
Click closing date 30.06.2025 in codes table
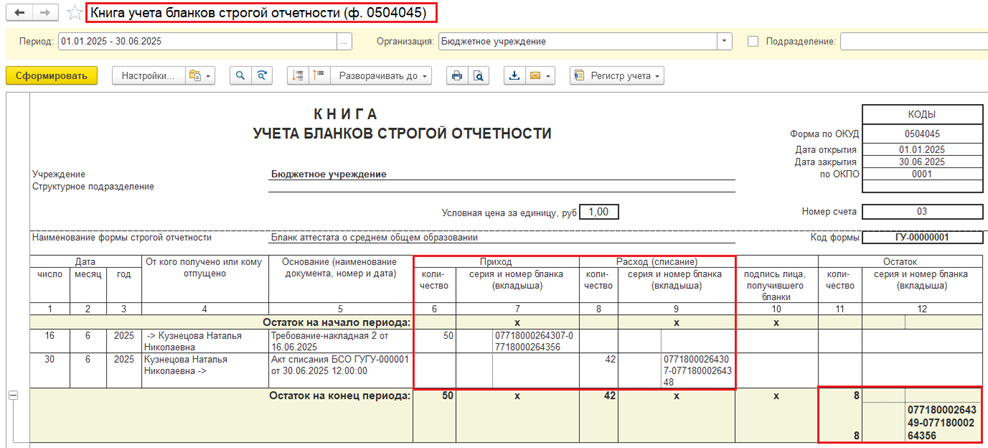click(922, 162)
